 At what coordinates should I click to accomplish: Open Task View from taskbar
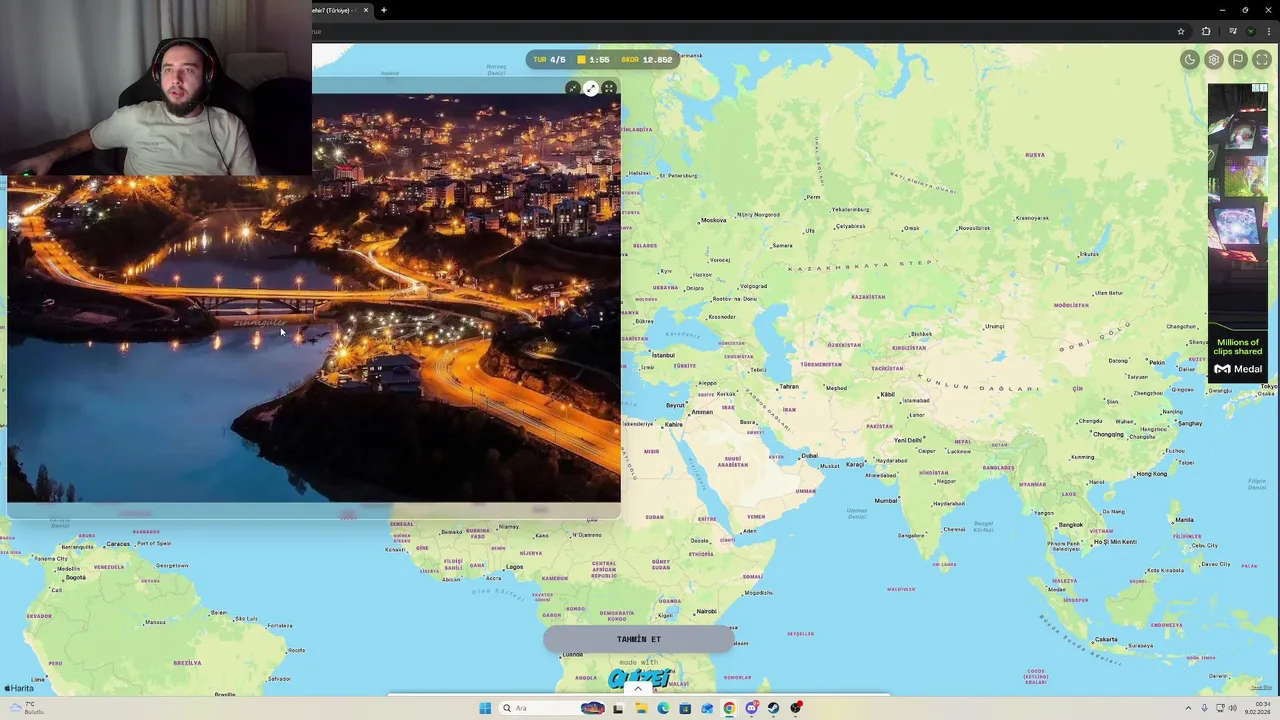tap(618, 708)
